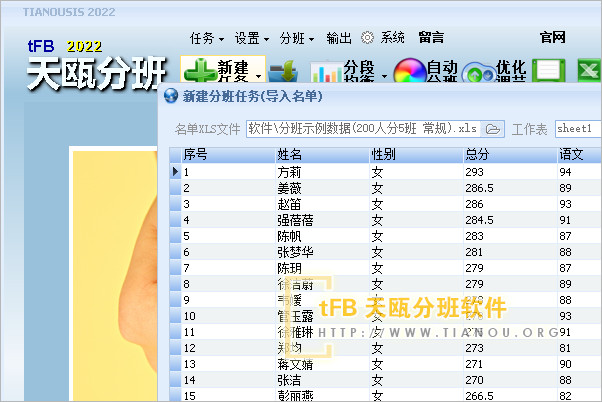Screen dimensions: 602x402
Task: Open the 系统 menu
Action: tap(392, 38)
